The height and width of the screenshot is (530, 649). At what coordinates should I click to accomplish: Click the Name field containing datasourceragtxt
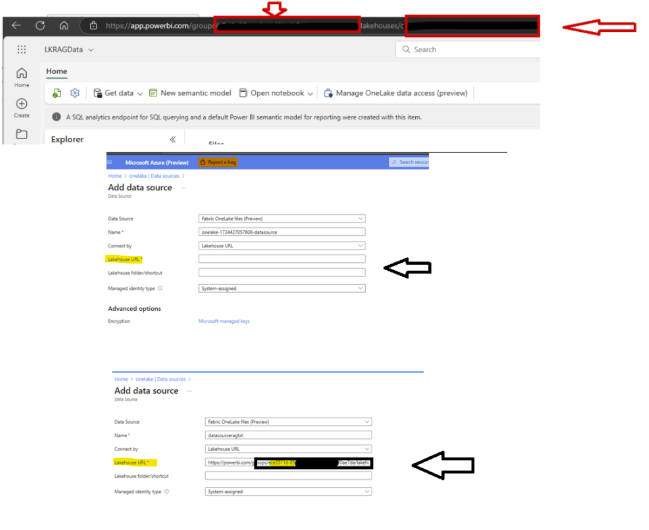tap(288, 435)
